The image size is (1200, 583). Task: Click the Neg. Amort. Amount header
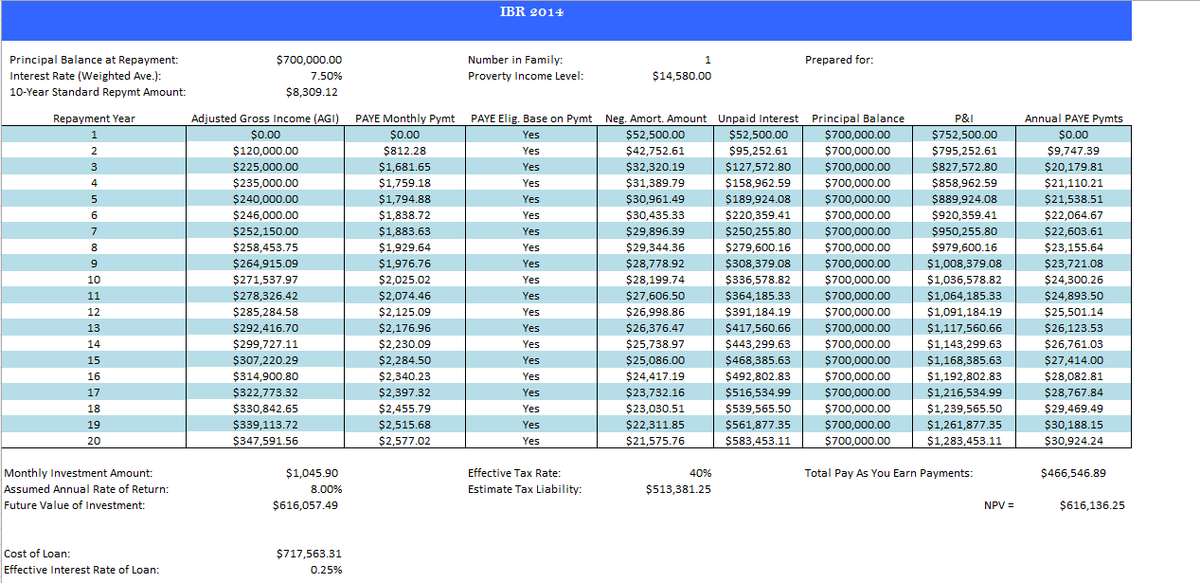tap(655, 119)
